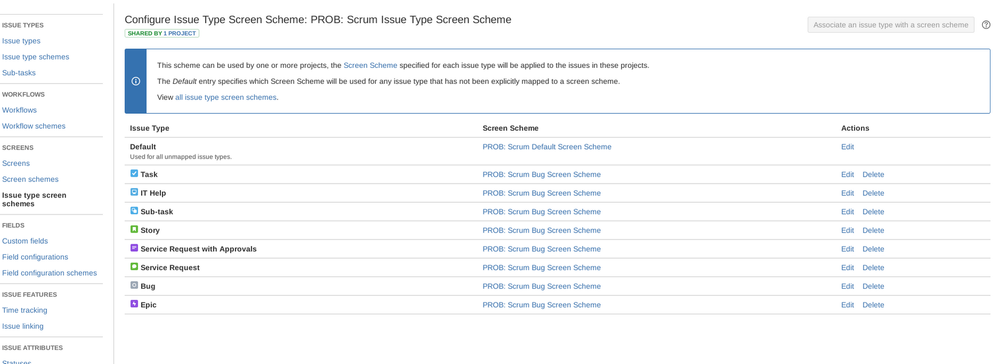Delete the Task mapping

point(873,174)
